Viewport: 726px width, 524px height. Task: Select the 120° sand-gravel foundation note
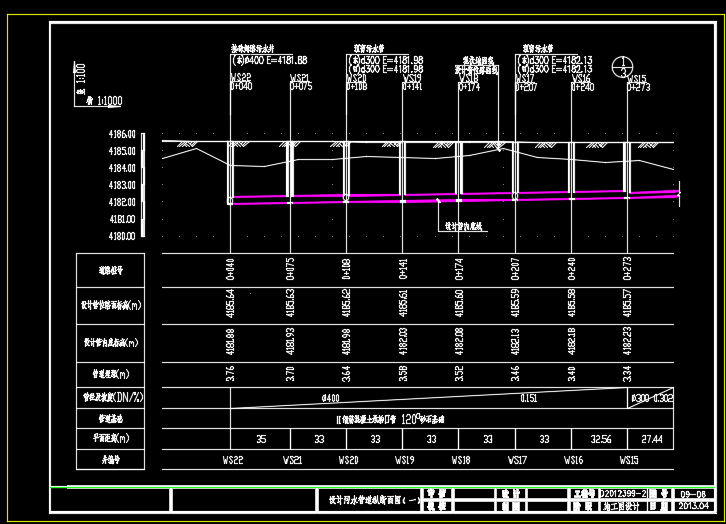pyautogui.click(x=390, y=419)
